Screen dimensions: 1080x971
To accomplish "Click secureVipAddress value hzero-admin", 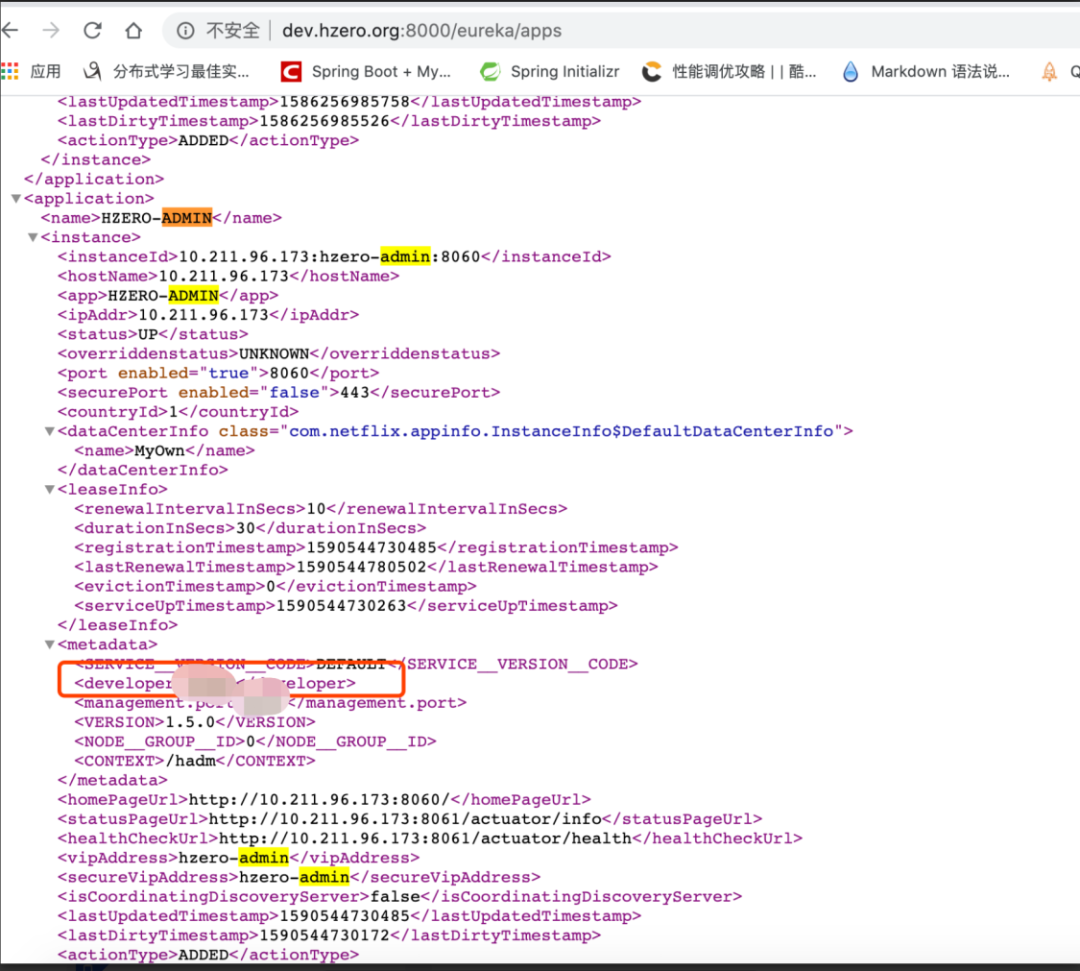I will point(294,877).
